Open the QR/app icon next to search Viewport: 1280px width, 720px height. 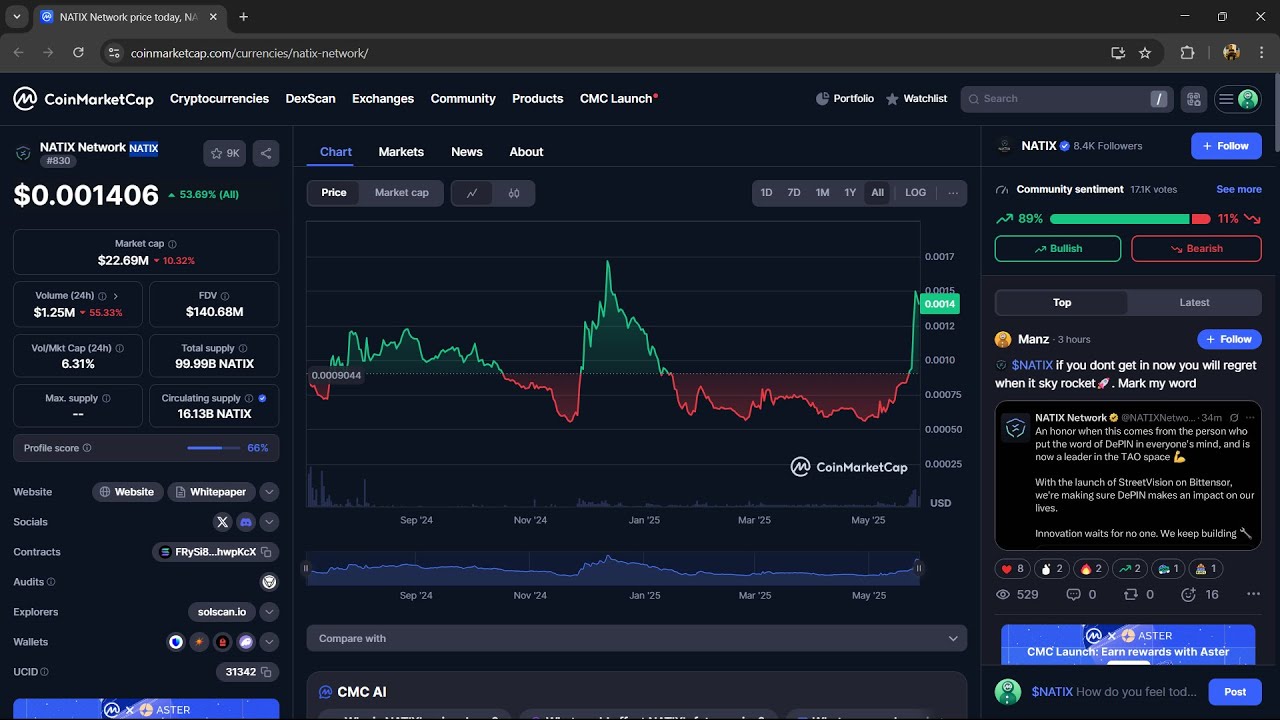click(x=1193, y=99)
